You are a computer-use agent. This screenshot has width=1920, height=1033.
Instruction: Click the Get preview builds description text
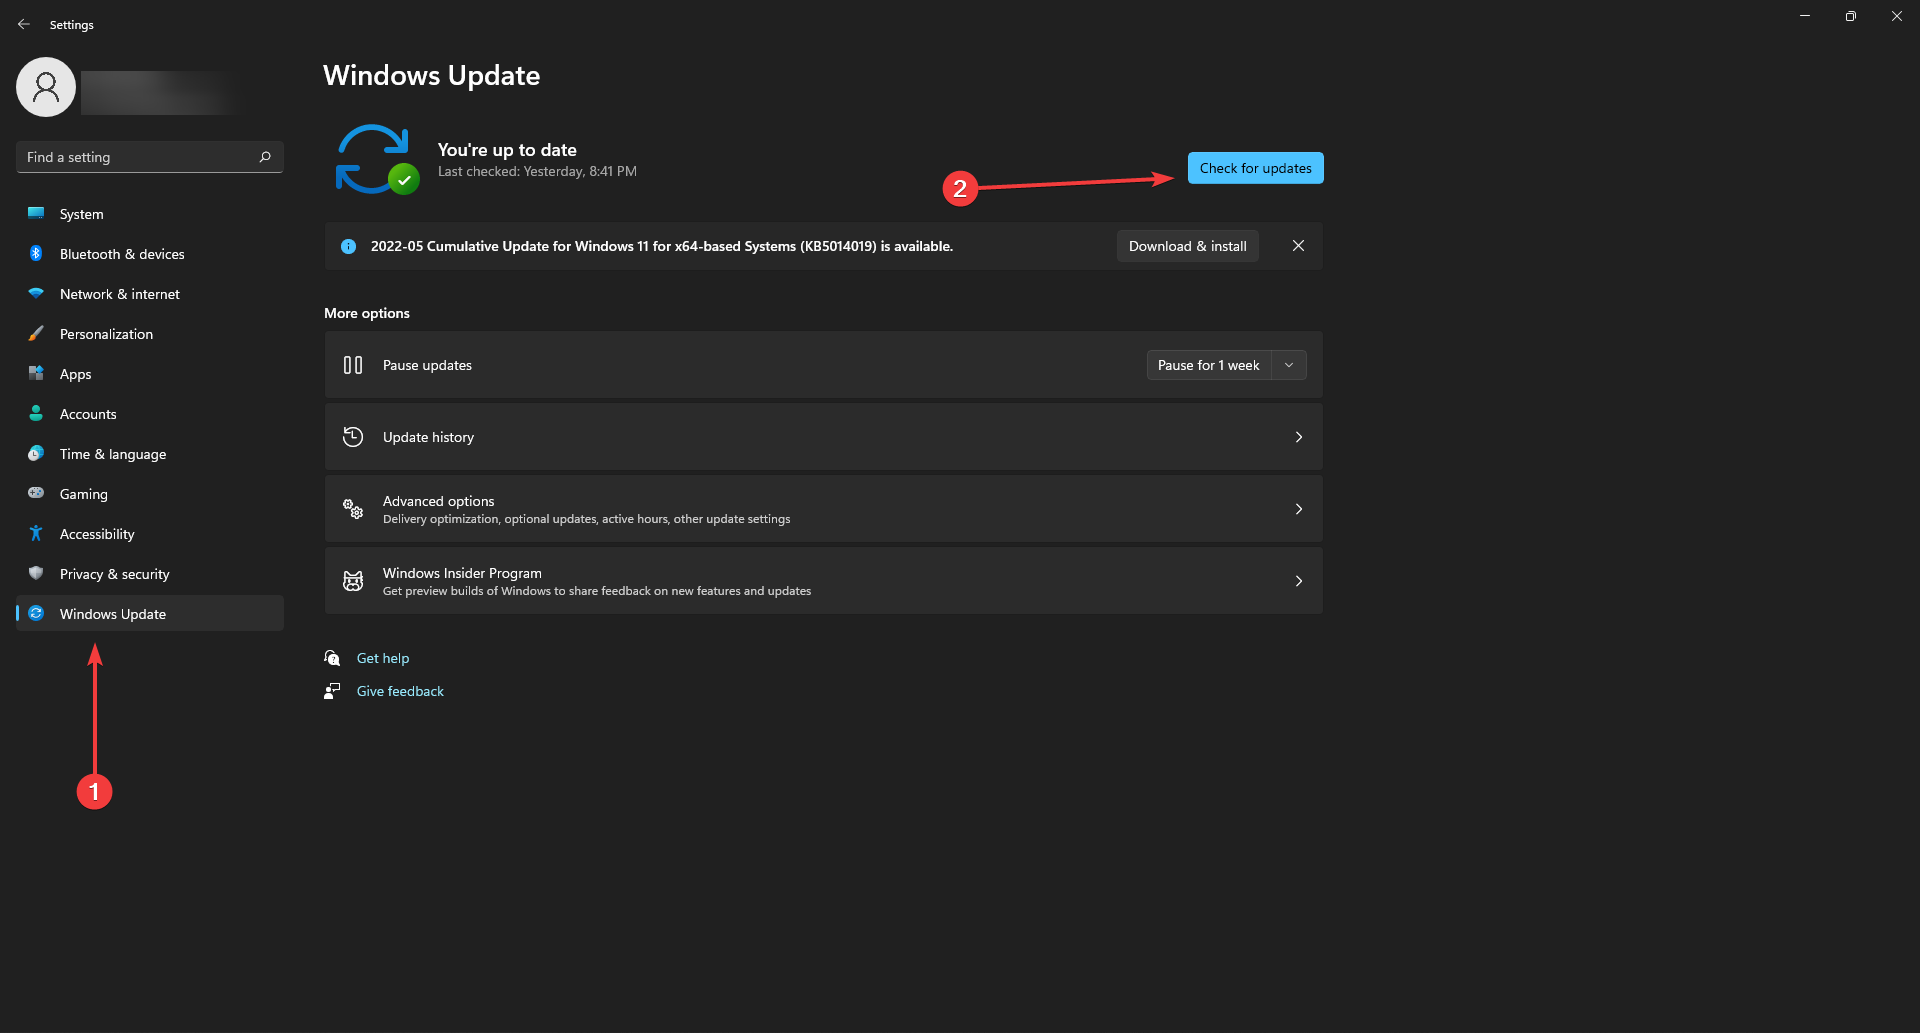coord(597,591)
